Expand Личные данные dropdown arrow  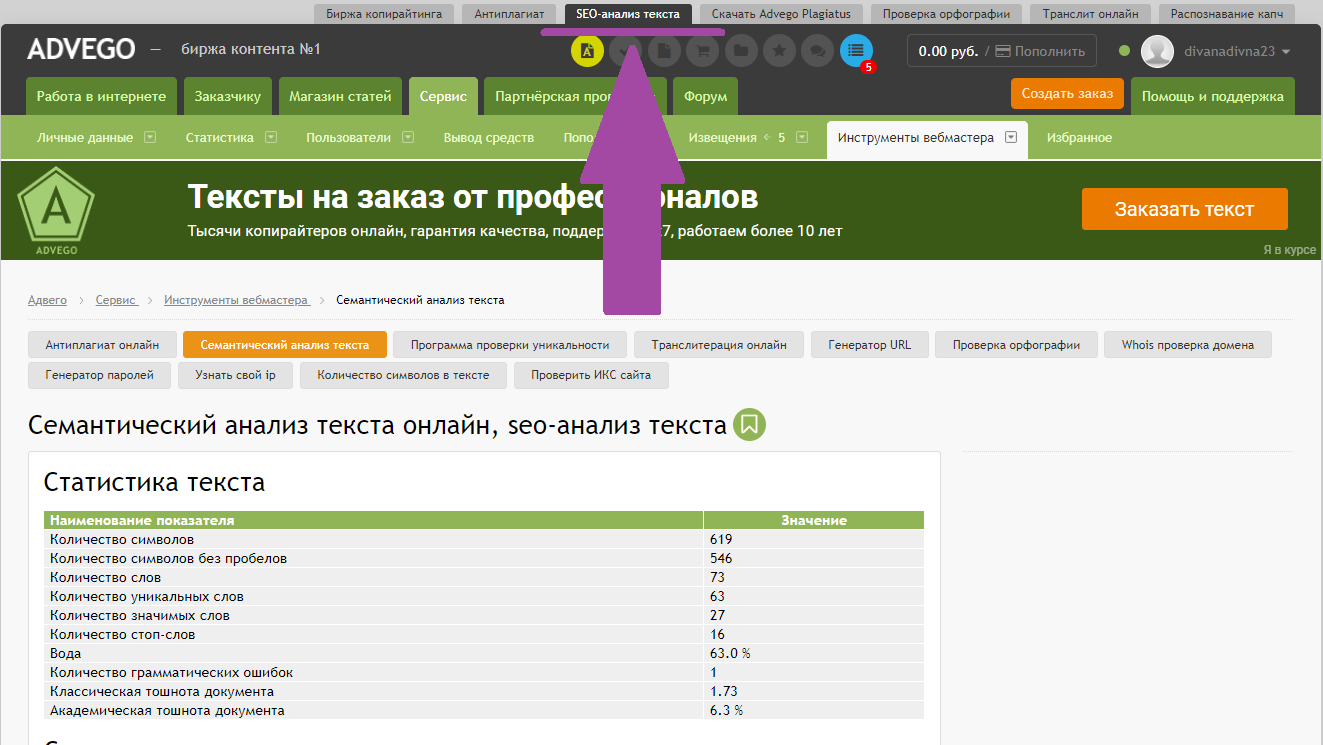[150, 138]
